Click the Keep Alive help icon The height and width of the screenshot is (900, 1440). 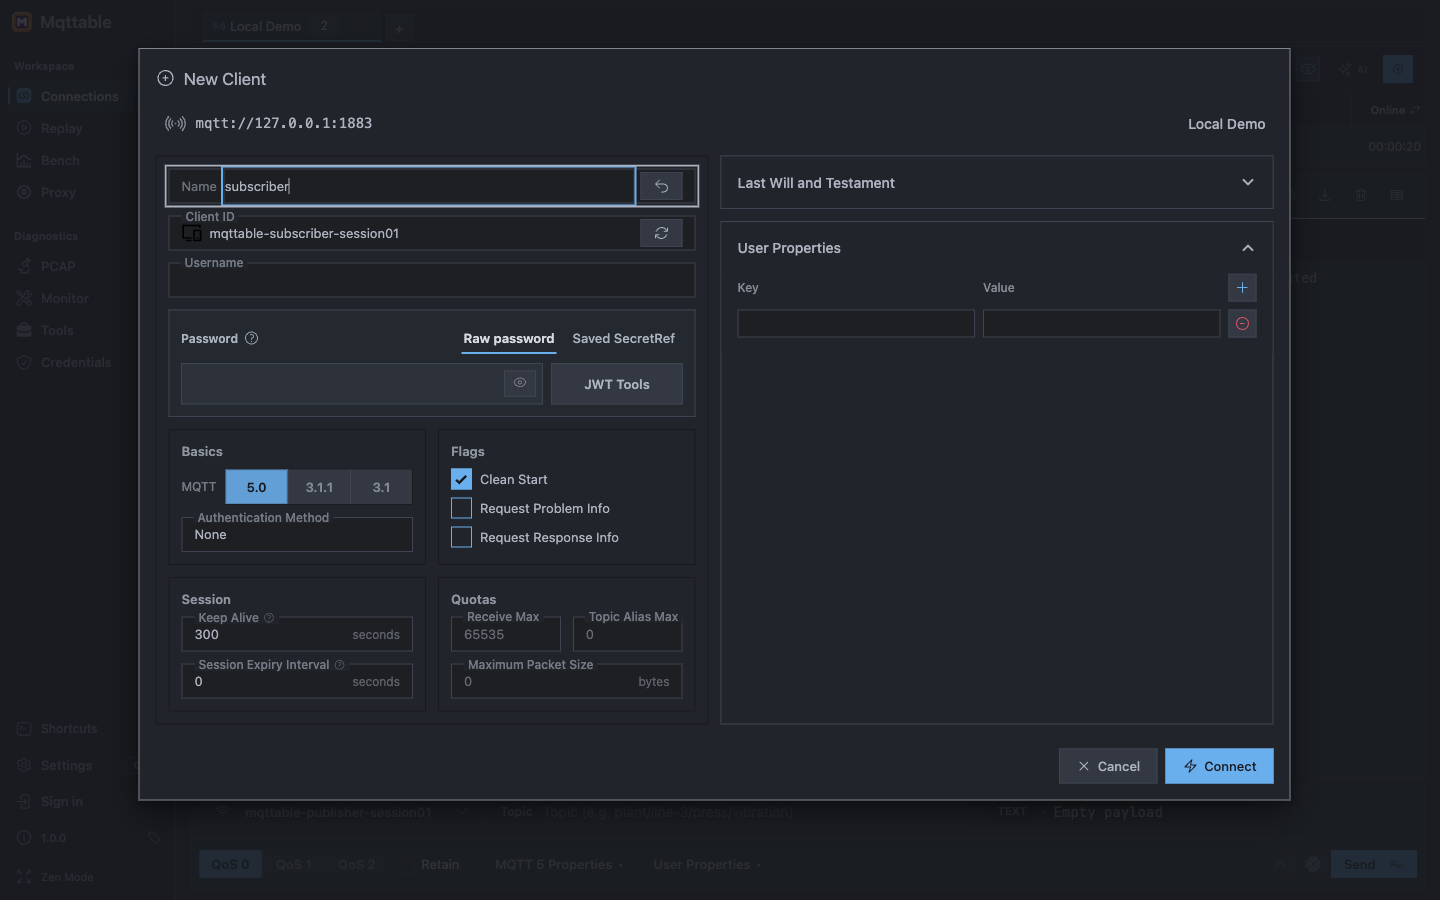point(269,618)
